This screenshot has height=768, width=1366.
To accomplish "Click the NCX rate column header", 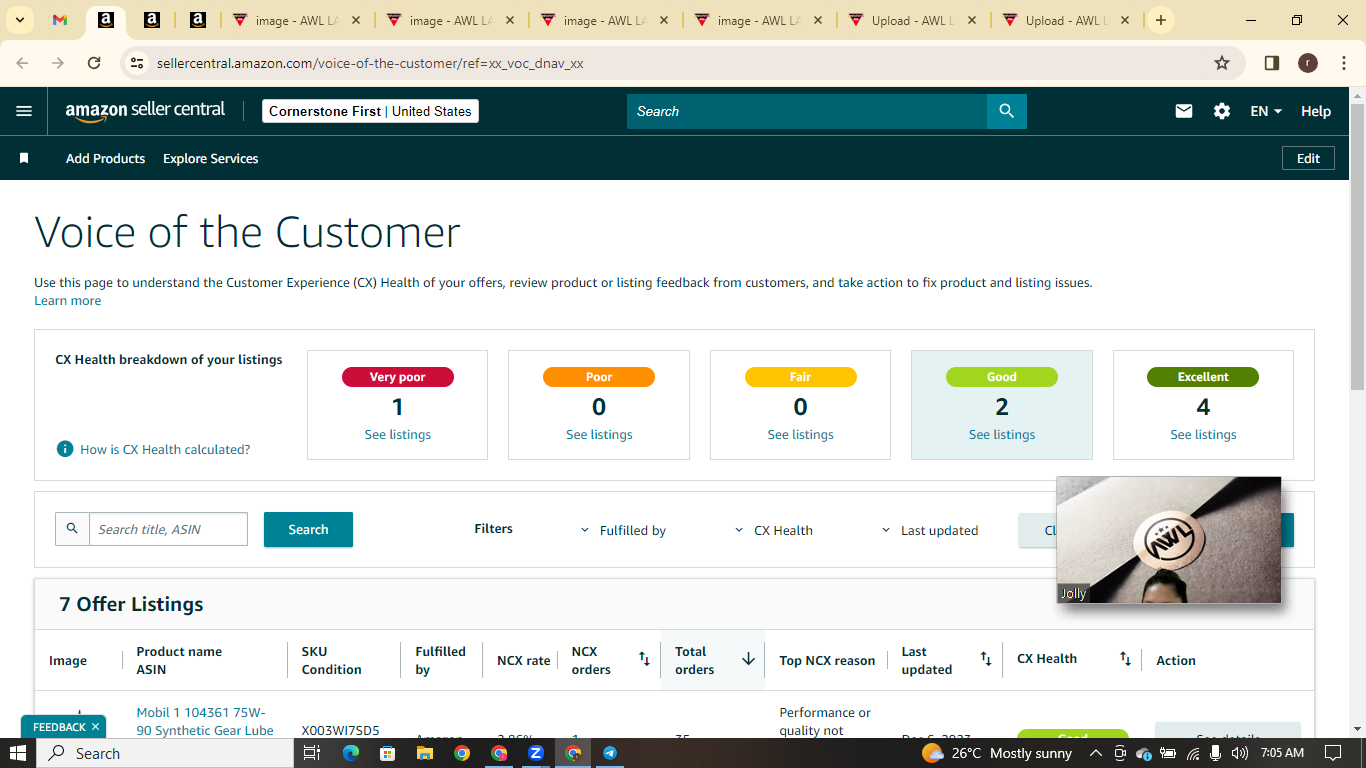I will (524, 660).
